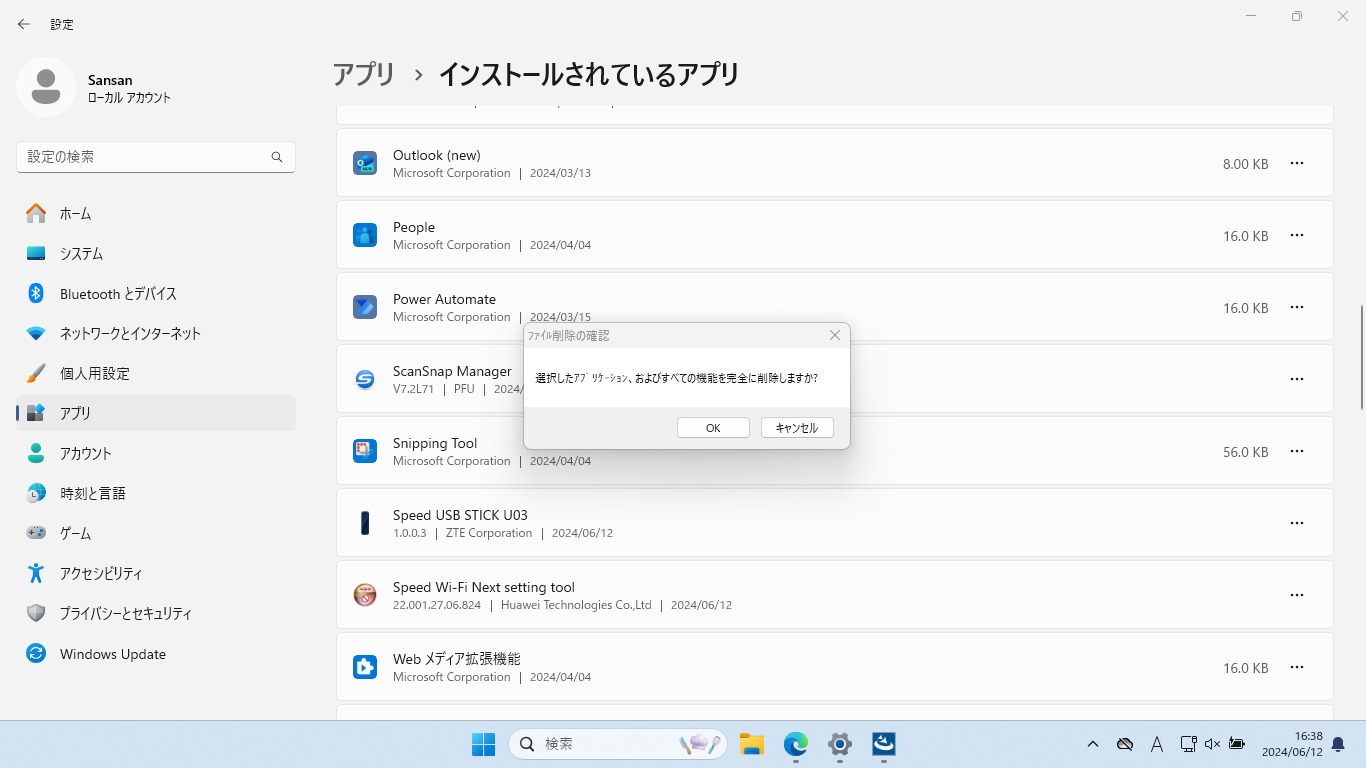Open more options for People
1366x768 pixels.
click(x=1297, y=235)
